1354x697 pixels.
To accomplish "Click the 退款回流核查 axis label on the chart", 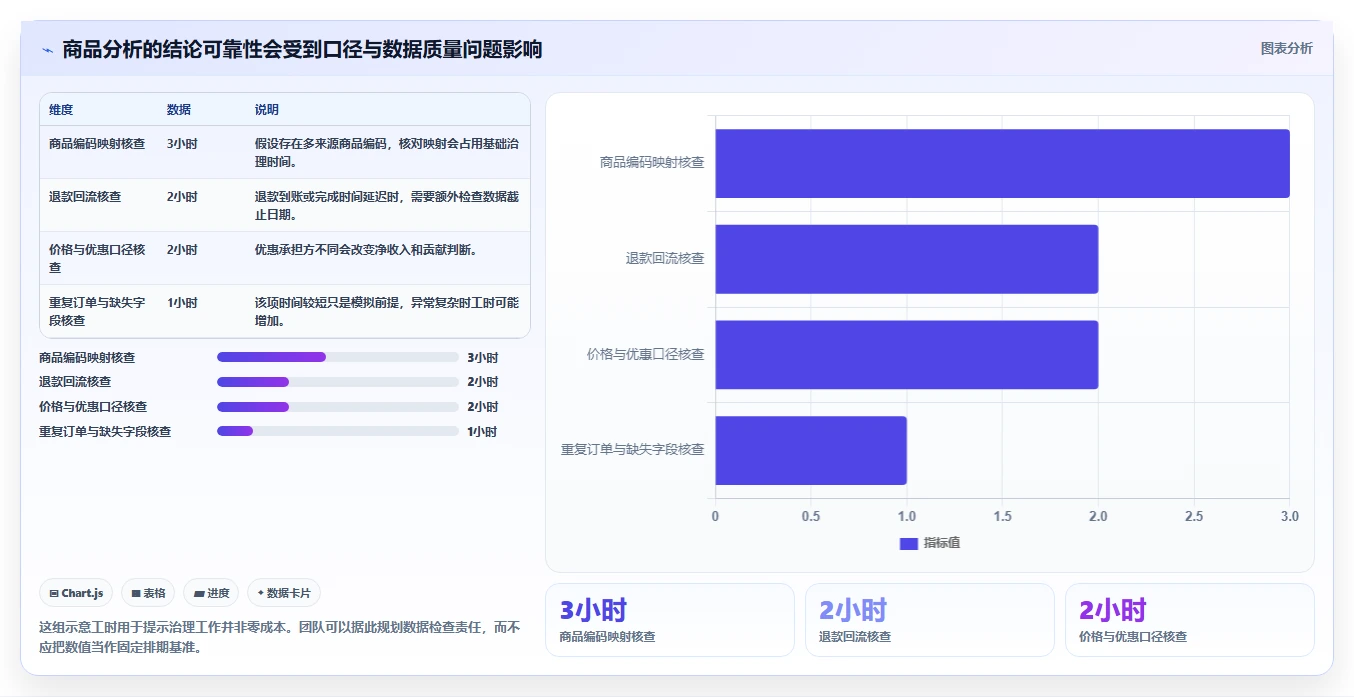I will 665,258.
